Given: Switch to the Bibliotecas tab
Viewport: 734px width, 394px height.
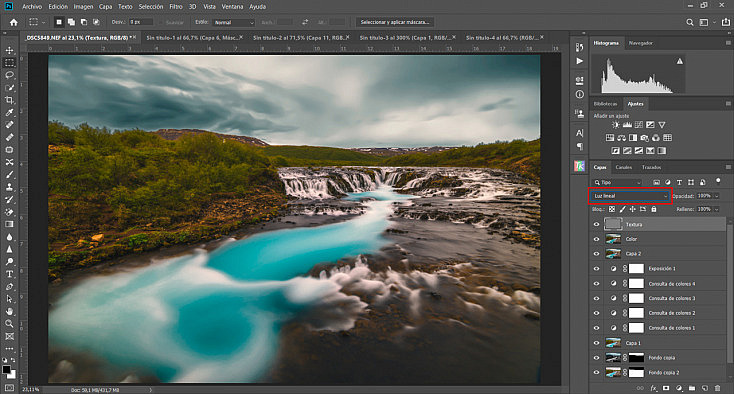Looking at the screenshot, I should pos(605,104).
